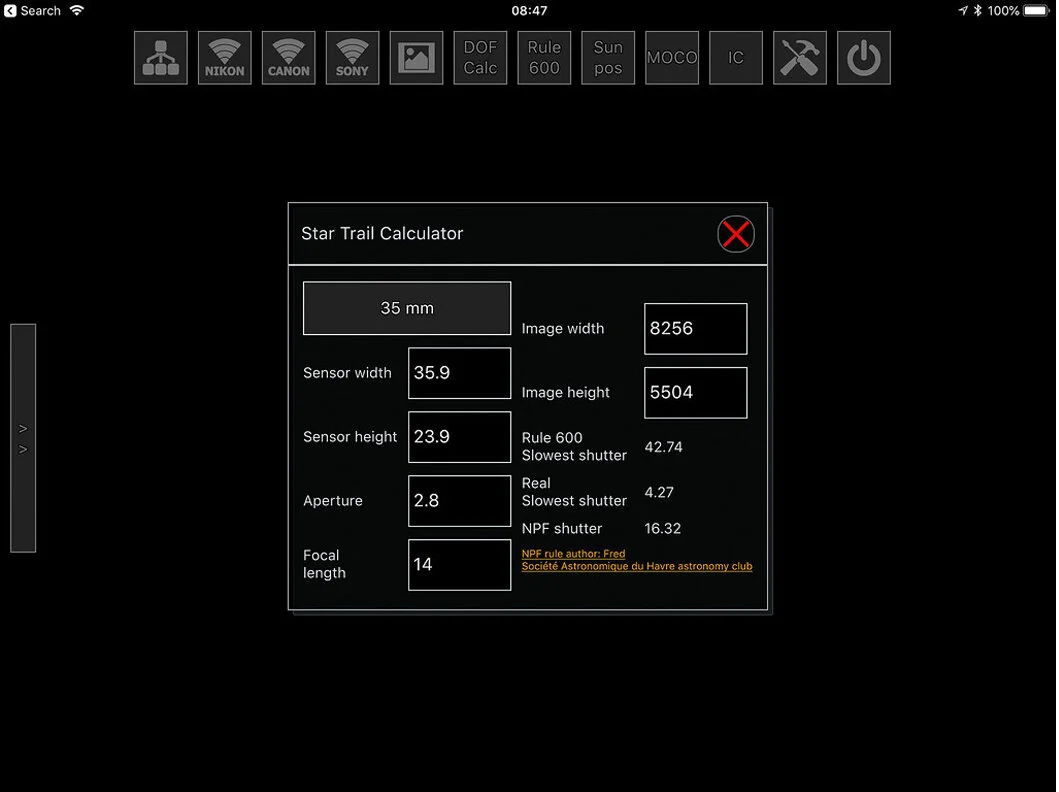Connect to Sony camera via WiFi

click(x=352, y=57)
